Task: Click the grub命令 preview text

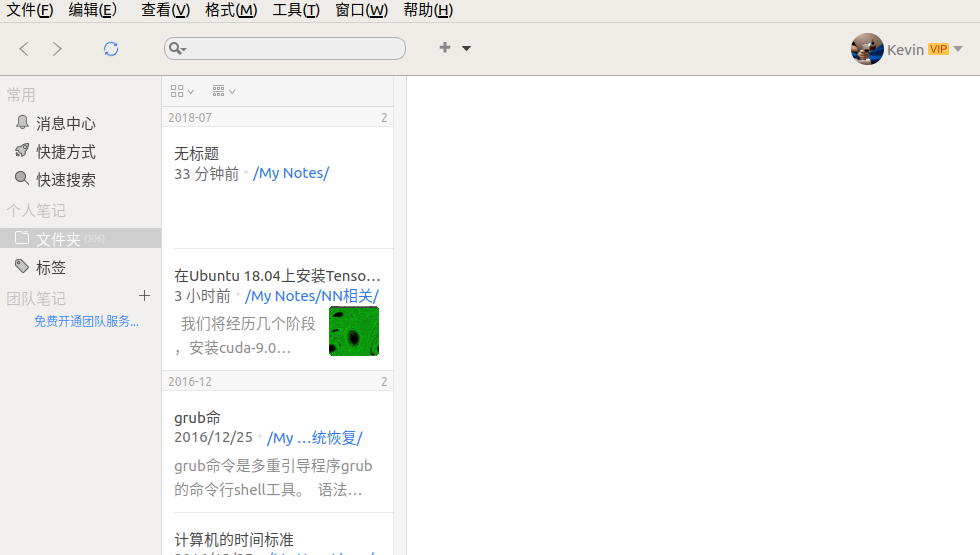Action: (x=273, y=478)
